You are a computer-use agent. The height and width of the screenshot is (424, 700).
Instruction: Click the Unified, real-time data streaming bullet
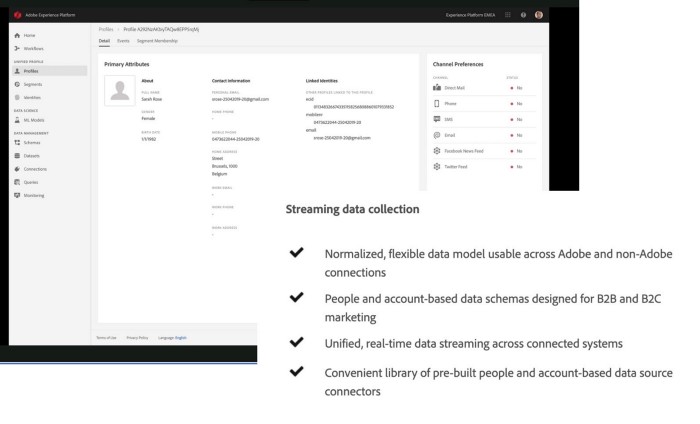[x=473, y=344]
